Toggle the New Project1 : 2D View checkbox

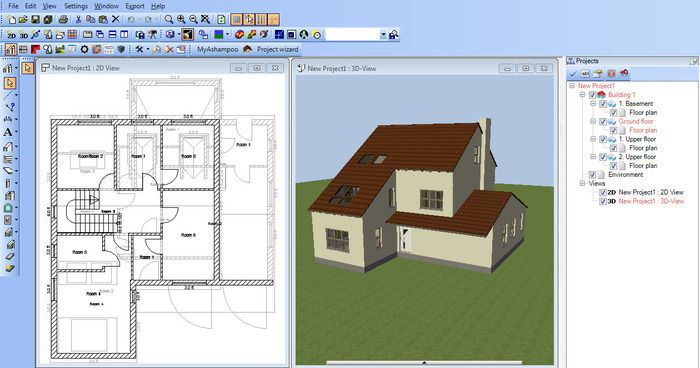click(x=603, y=192)
